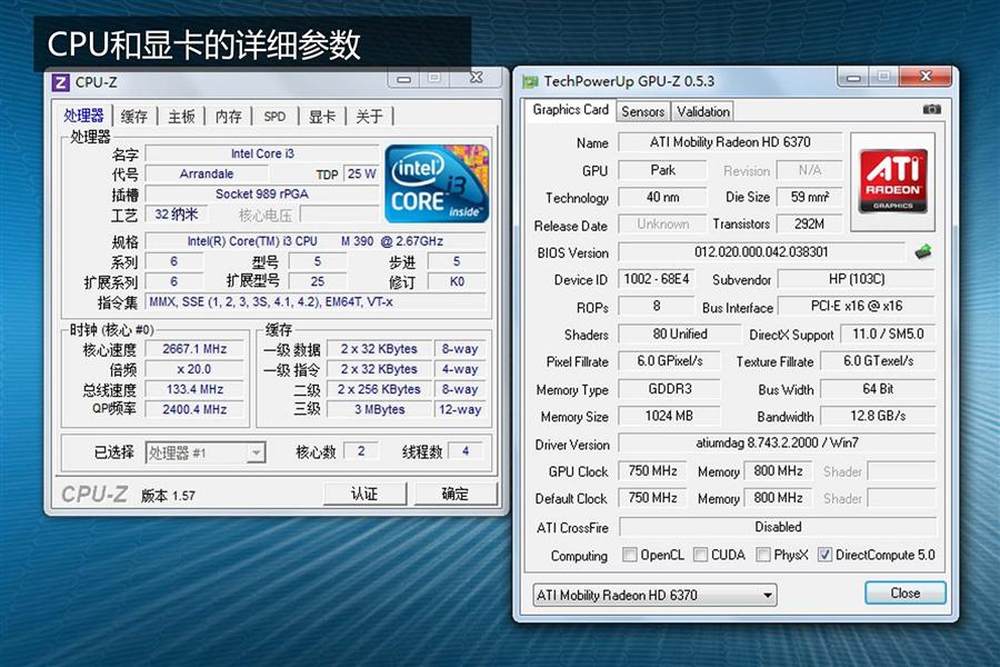1000x667 pixels.
Task: Click the Technology value 40 nm
Action: [x=663, y=197]
